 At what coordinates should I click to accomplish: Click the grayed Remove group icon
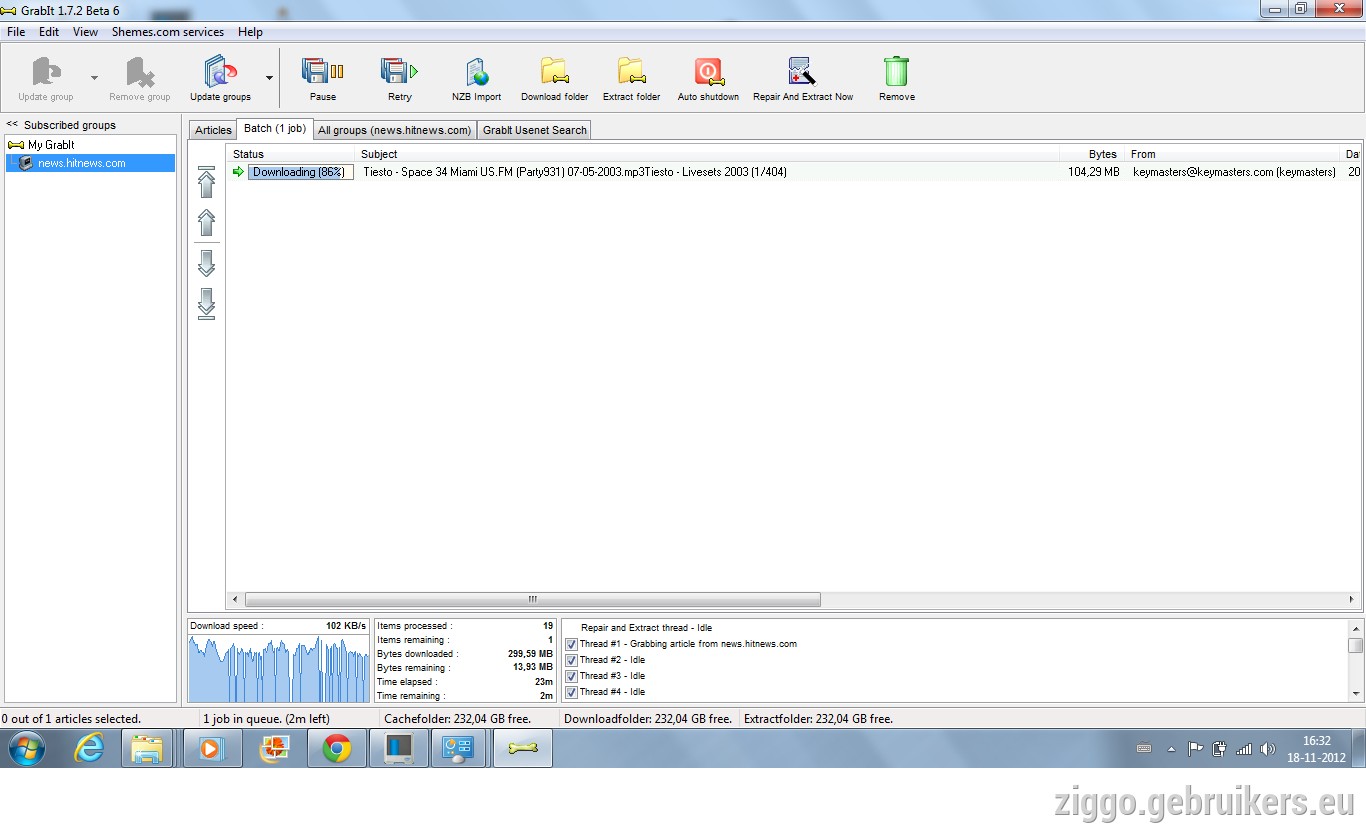click(140, 72)
